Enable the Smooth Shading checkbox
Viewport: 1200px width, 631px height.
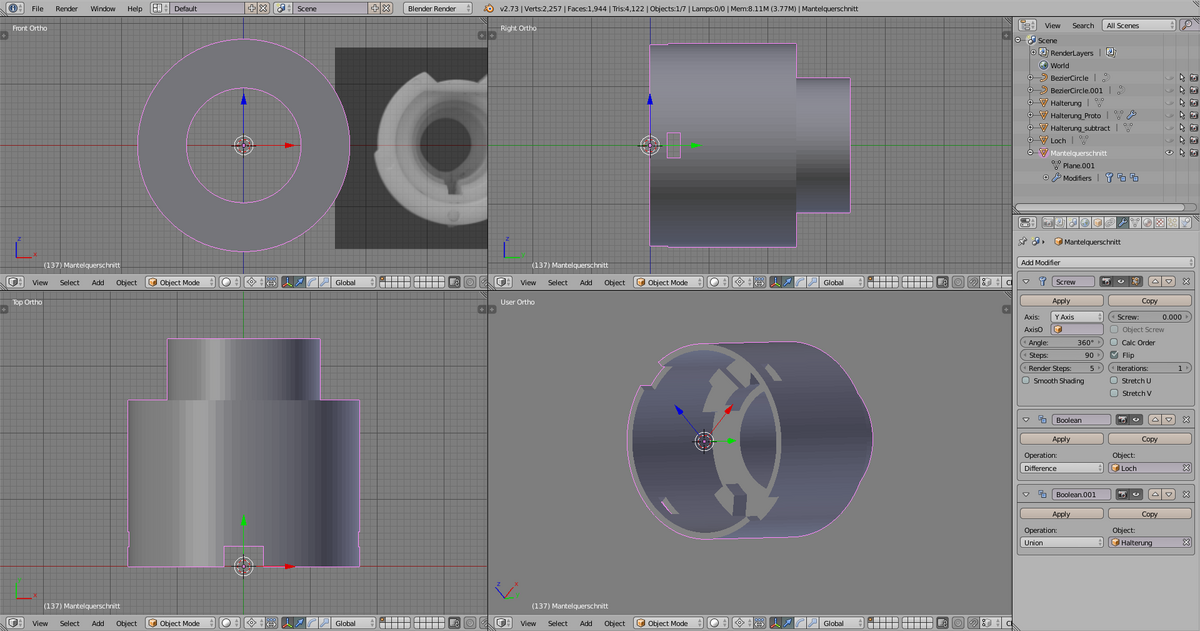[x=1026, y=381]
